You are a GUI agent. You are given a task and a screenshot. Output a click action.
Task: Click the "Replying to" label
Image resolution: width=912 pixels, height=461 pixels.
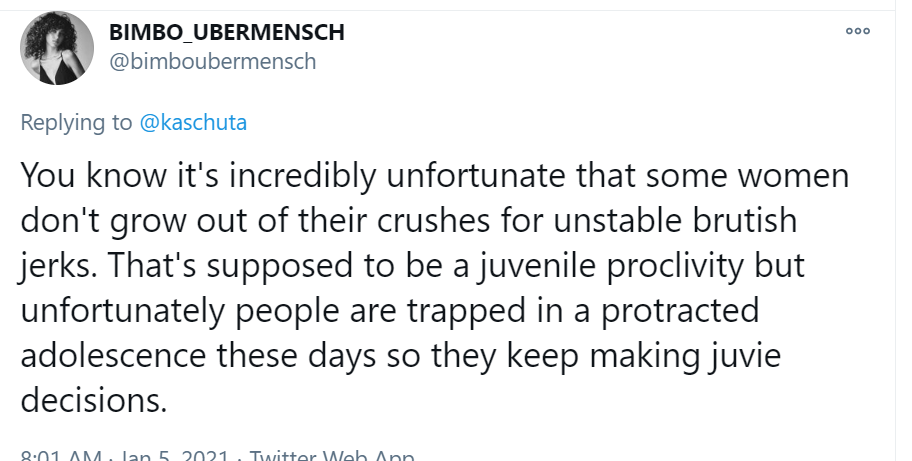(76, 123)
